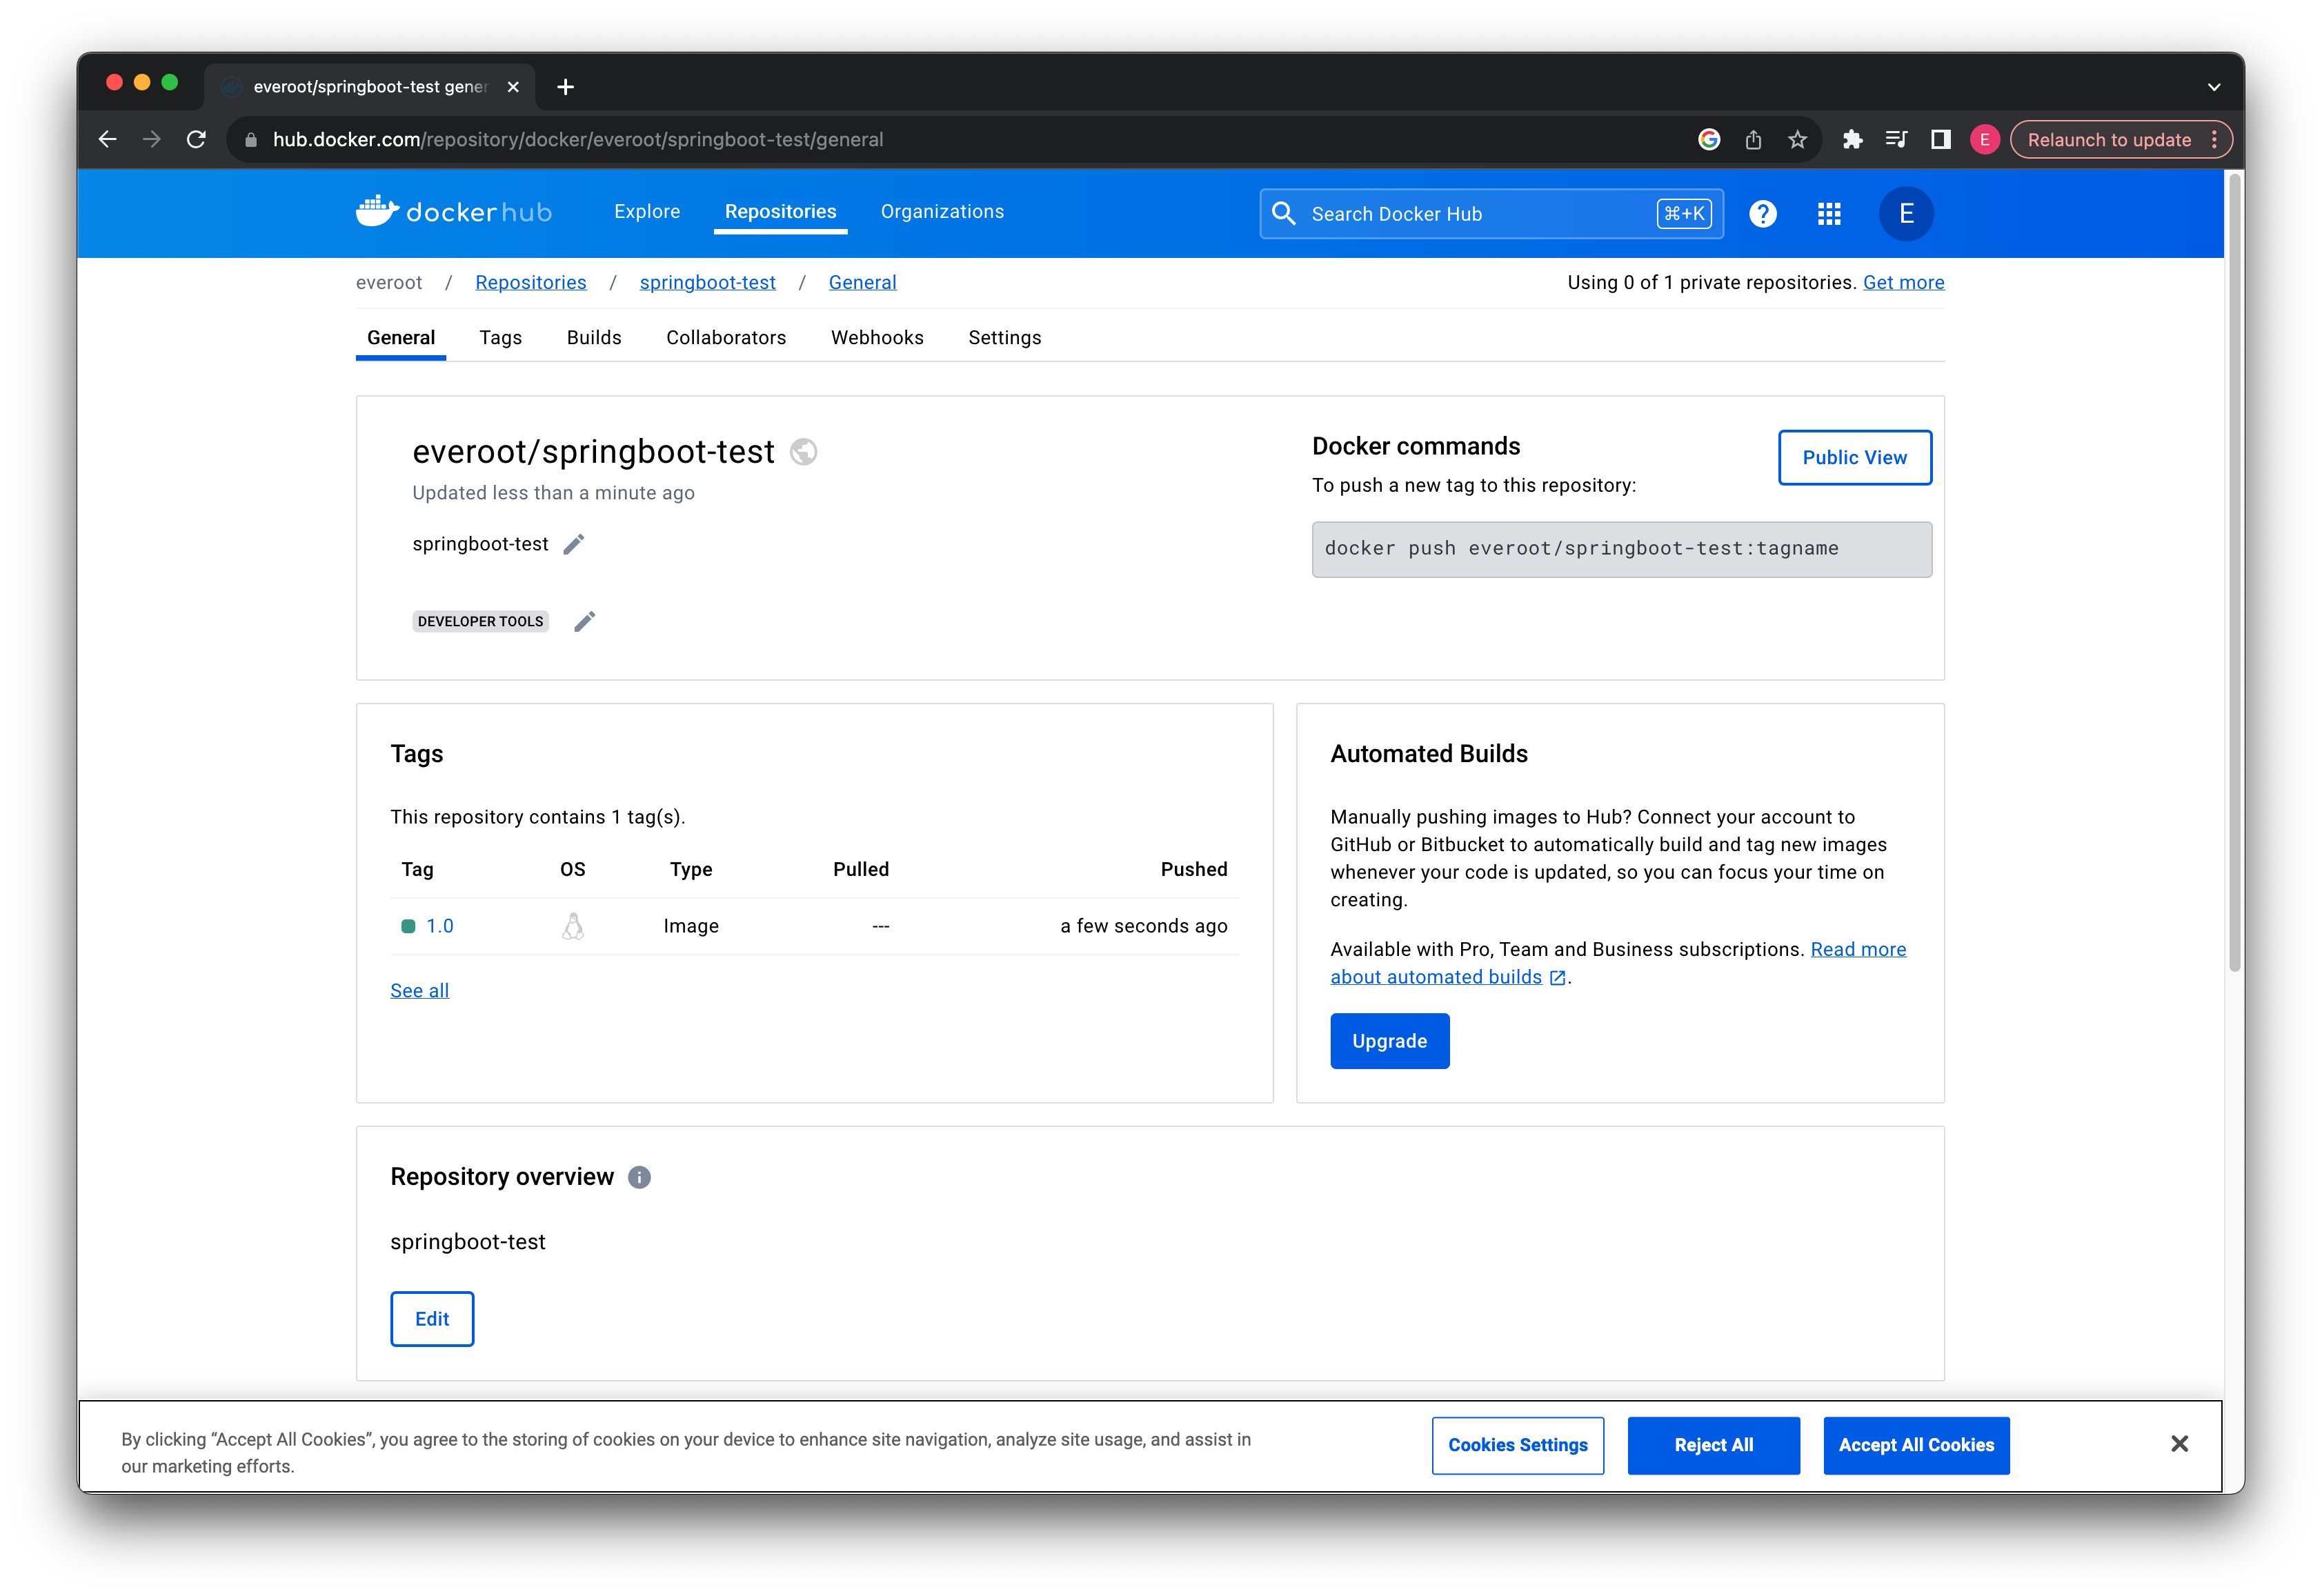This screenshot has width=2322, height=1596.
Task: Click the Upgrade button
Action: 1389,1041
